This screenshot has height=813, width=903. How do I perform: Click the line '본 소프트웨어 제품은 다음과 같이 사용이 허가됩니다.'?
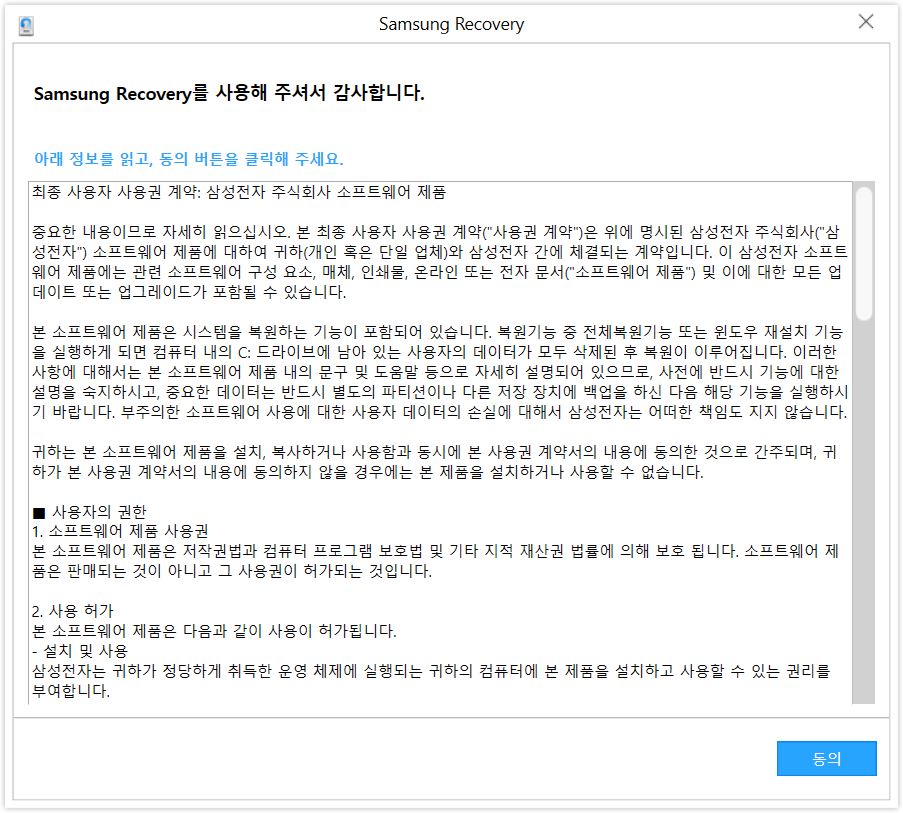coord(214,631)
